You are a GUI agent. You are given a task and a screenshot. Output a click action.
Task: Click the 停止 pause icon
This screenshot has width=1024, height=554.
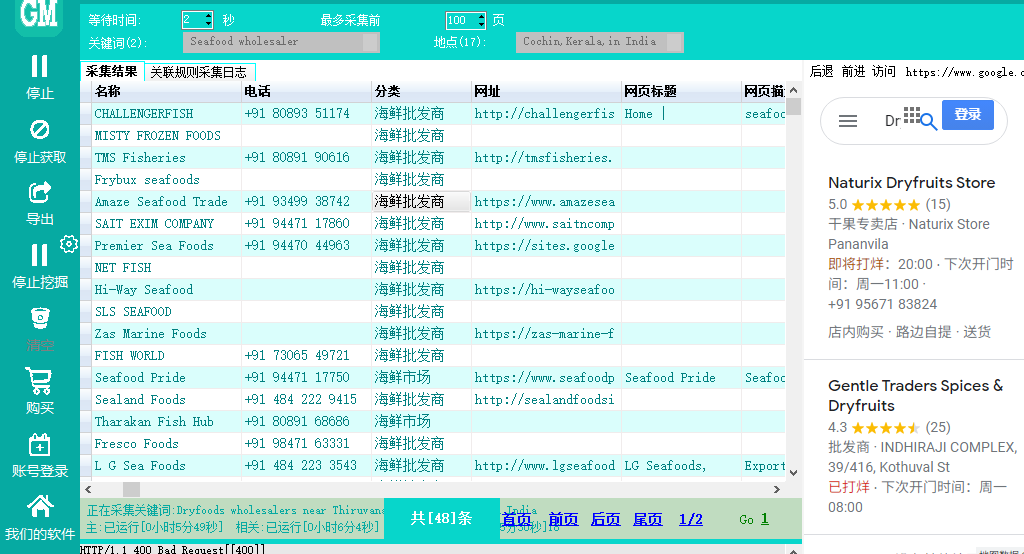coord(40,67)
